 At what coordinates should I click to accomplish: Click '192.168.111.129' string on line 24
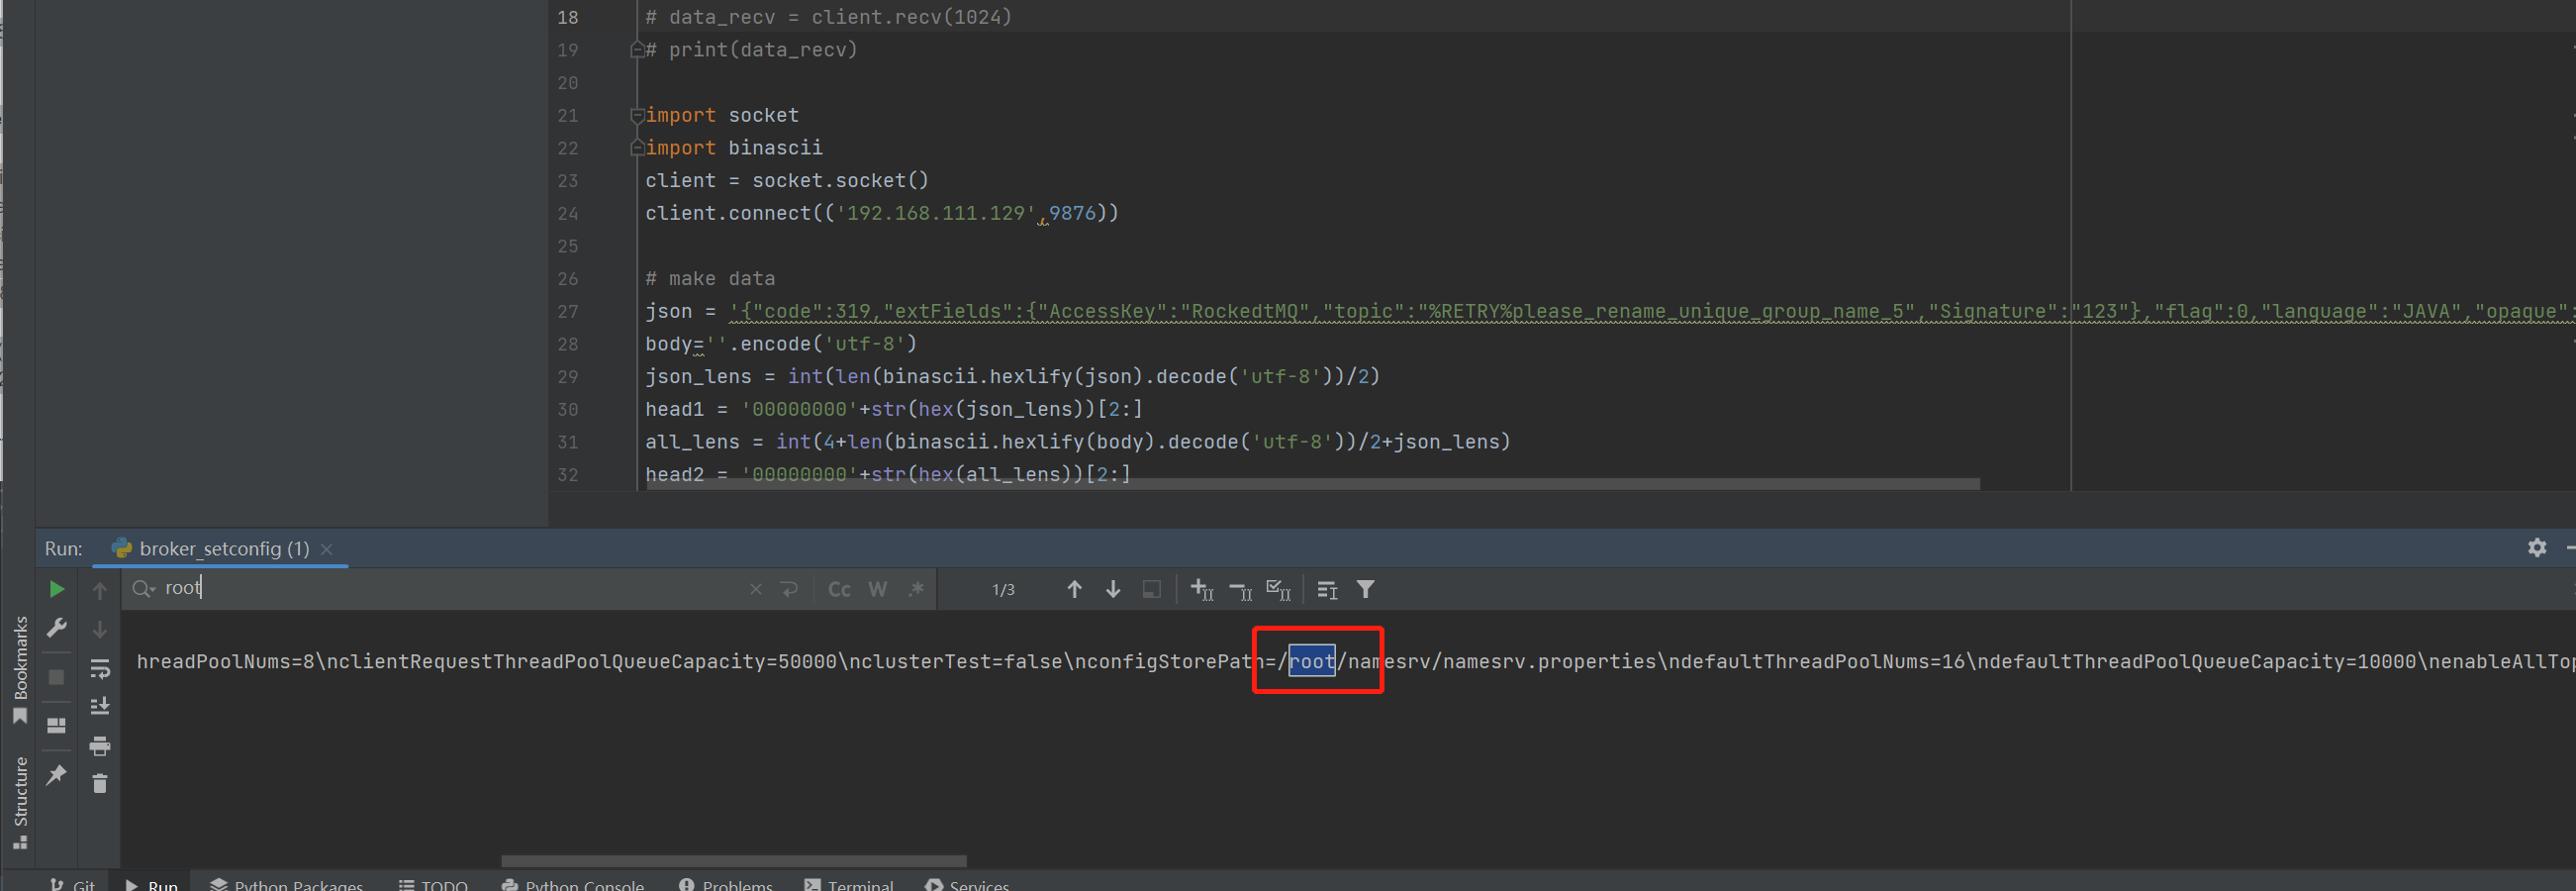tap(936, 213)
